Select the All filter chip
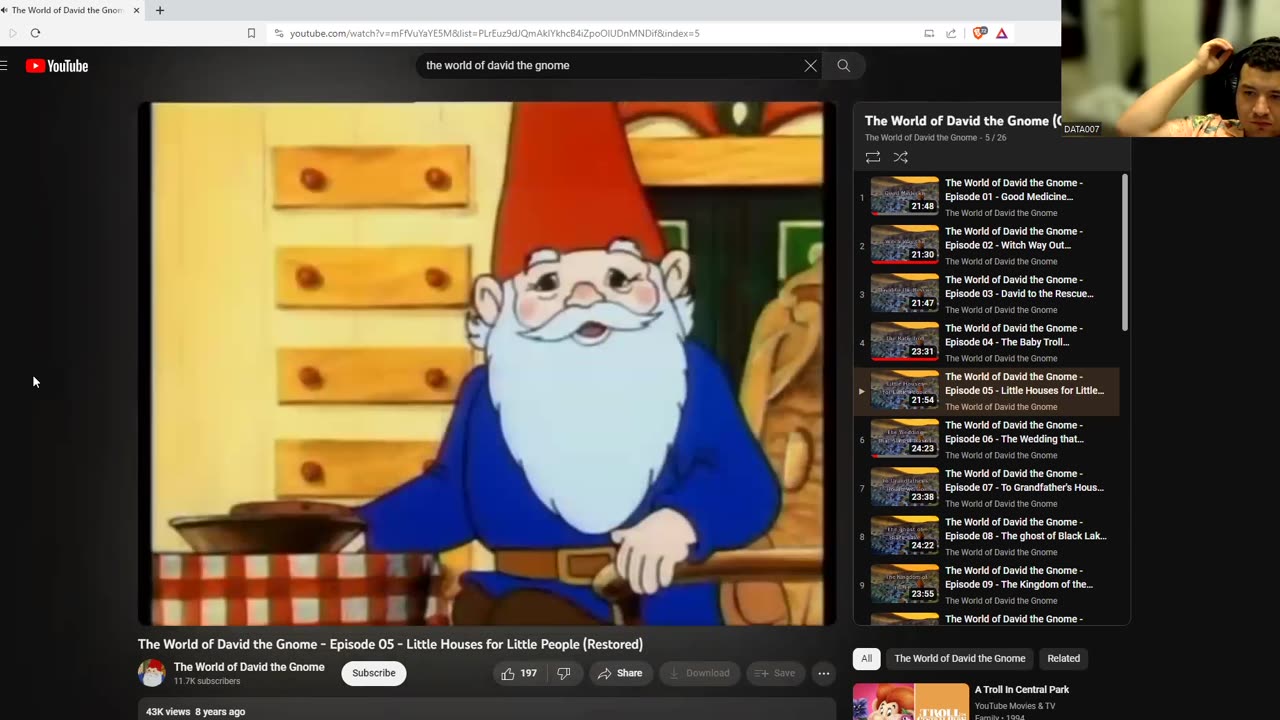The image size is (1280, 720). (867, 658)
